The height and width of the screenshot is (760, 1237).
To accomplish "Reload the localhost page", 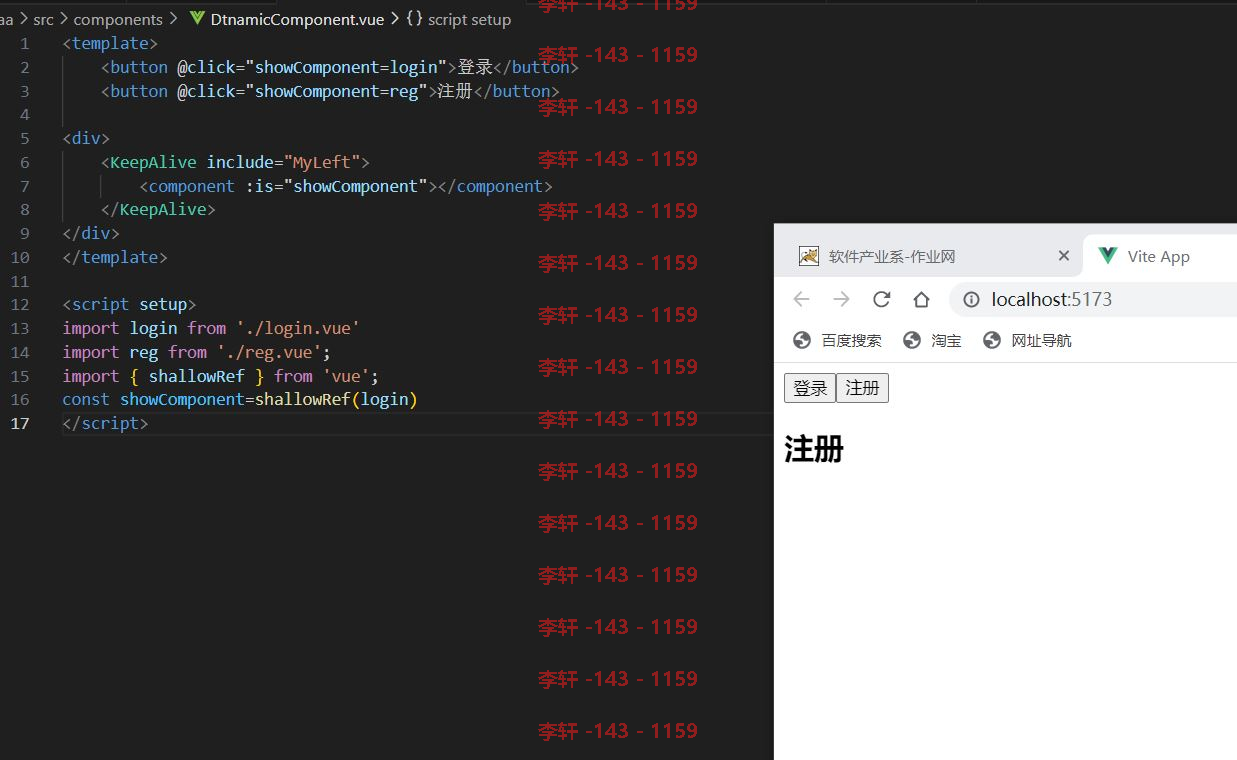I will (x=881, y=299).
